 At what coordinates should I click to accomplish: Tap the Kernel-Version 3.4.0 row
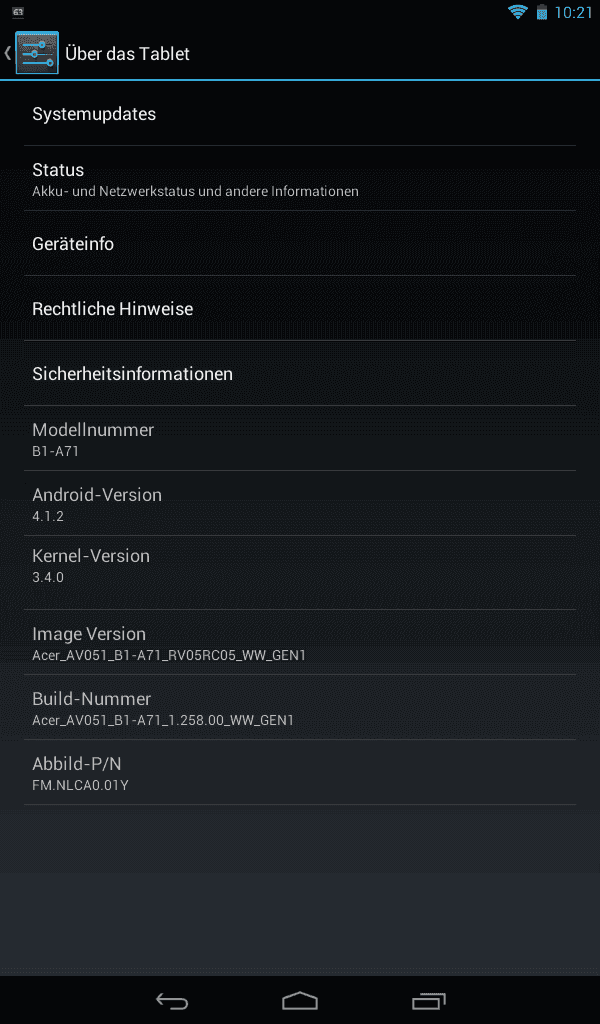pyautogui.click(x=300, y=573)
